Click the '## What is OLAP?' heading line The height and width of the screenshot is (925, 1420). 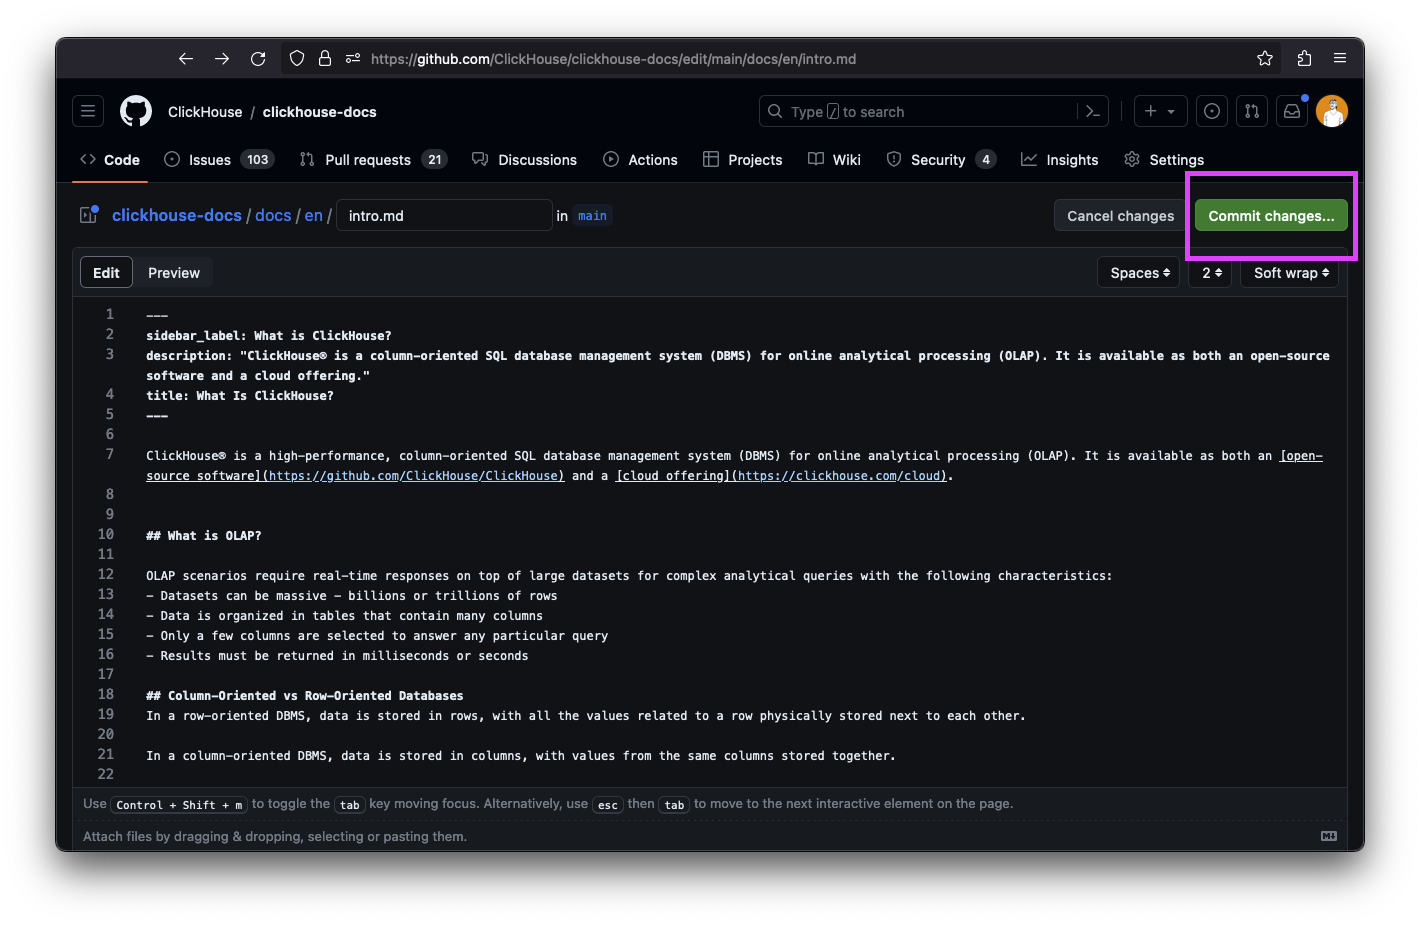point(204,536)
